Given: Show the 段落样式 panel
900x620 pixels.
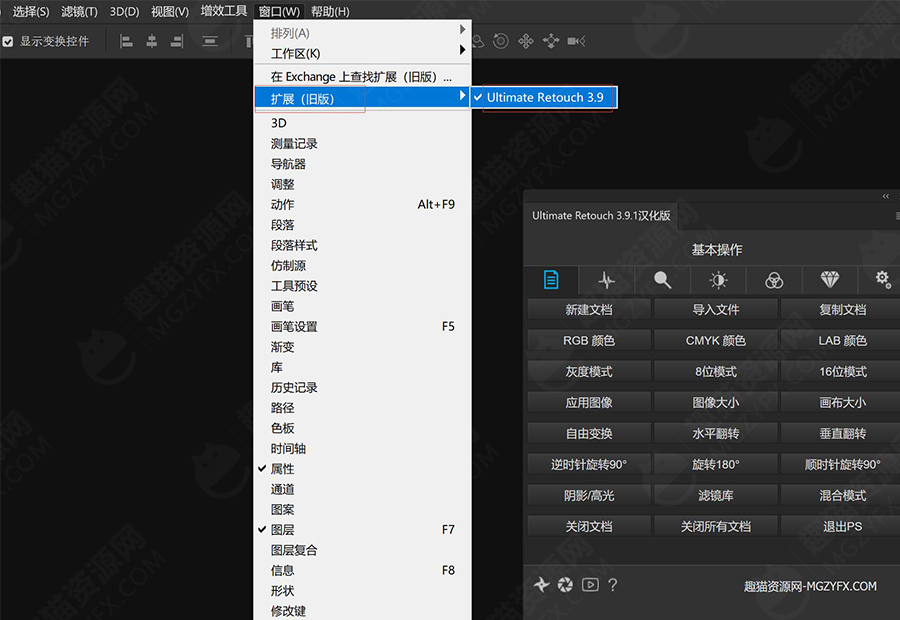Looking at the screenshot, I should [362, 245].
